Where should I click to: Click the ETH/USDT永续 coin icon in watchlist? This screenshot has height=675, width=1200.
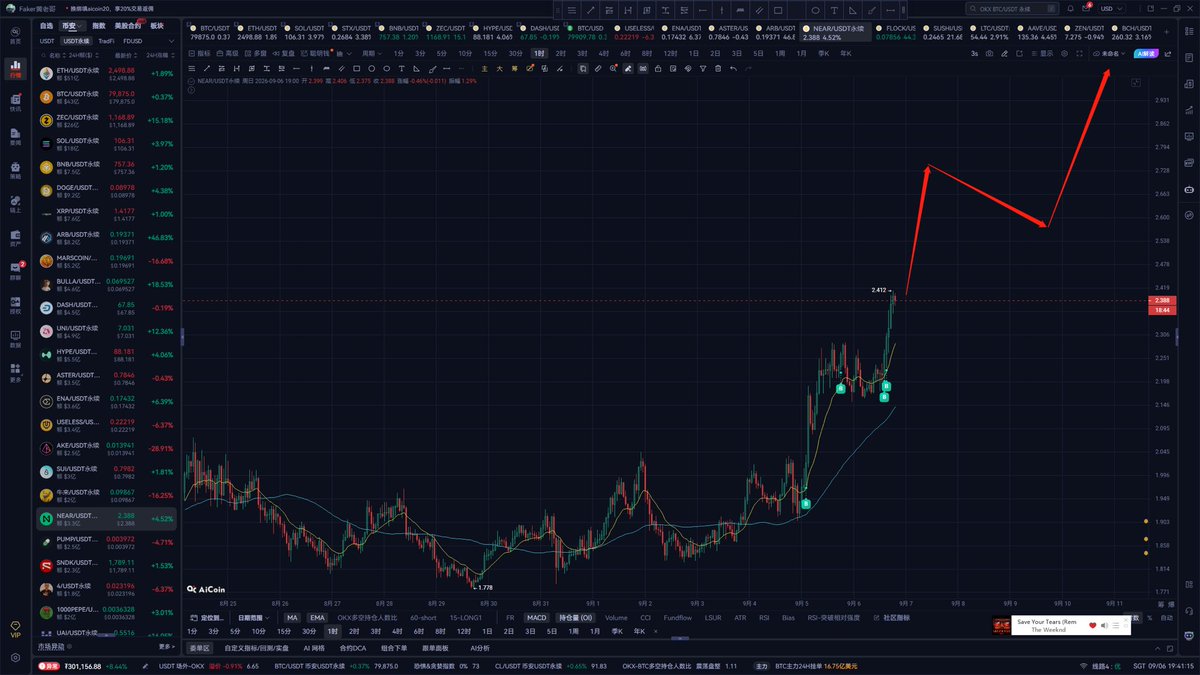46,73
